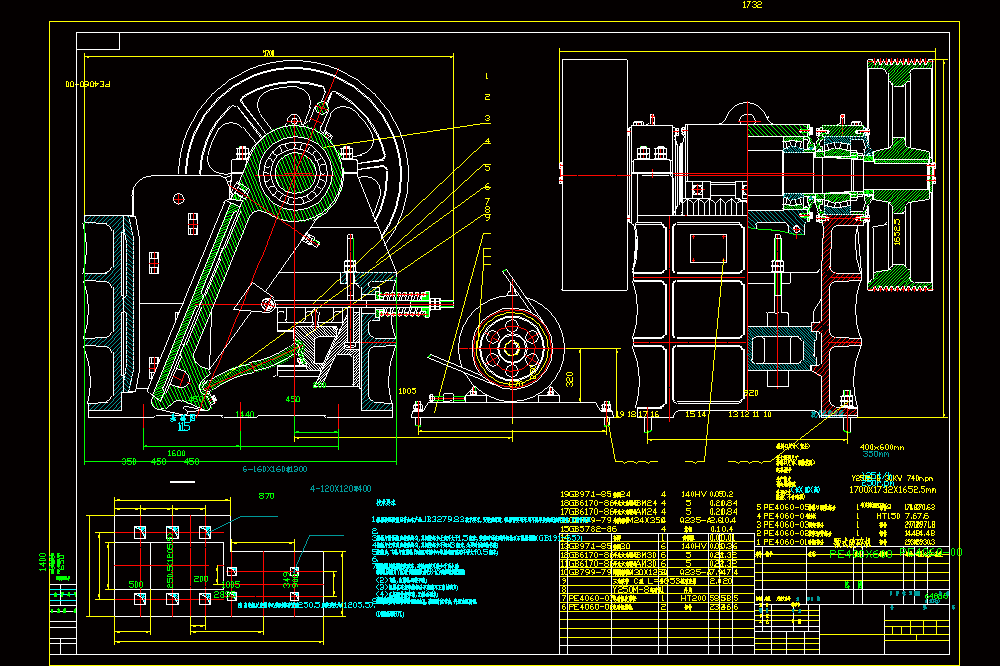
Task: Click the green grooved belt pulley on the right view
Action: [x=901, y=175]
